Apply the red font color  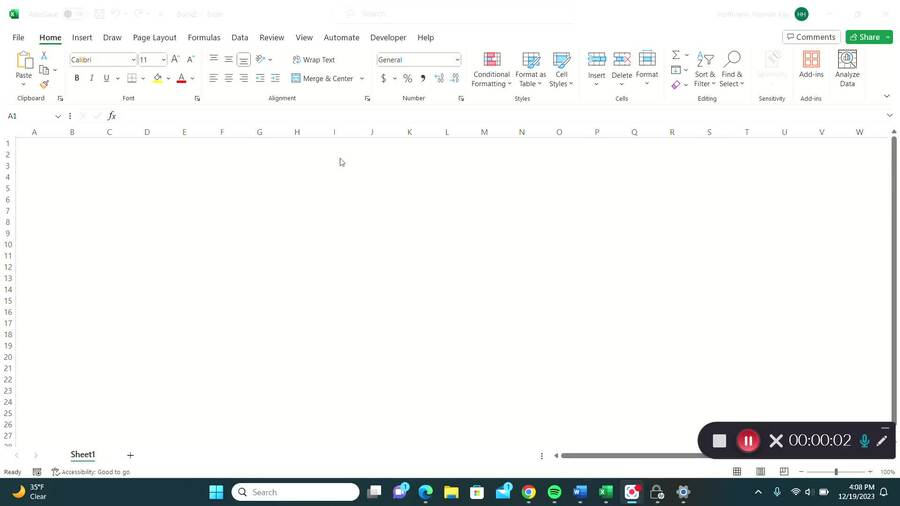[x=181, y=78]
